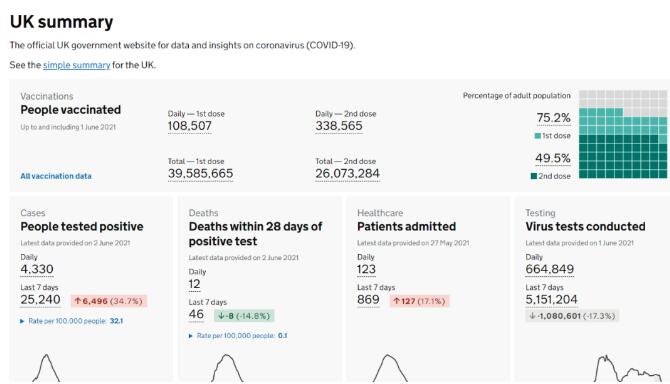Screen dimensions: 670x384
Task: Click the vaccination percentage waffle chart
Action: pyautogui.click(x=623, y=134)
